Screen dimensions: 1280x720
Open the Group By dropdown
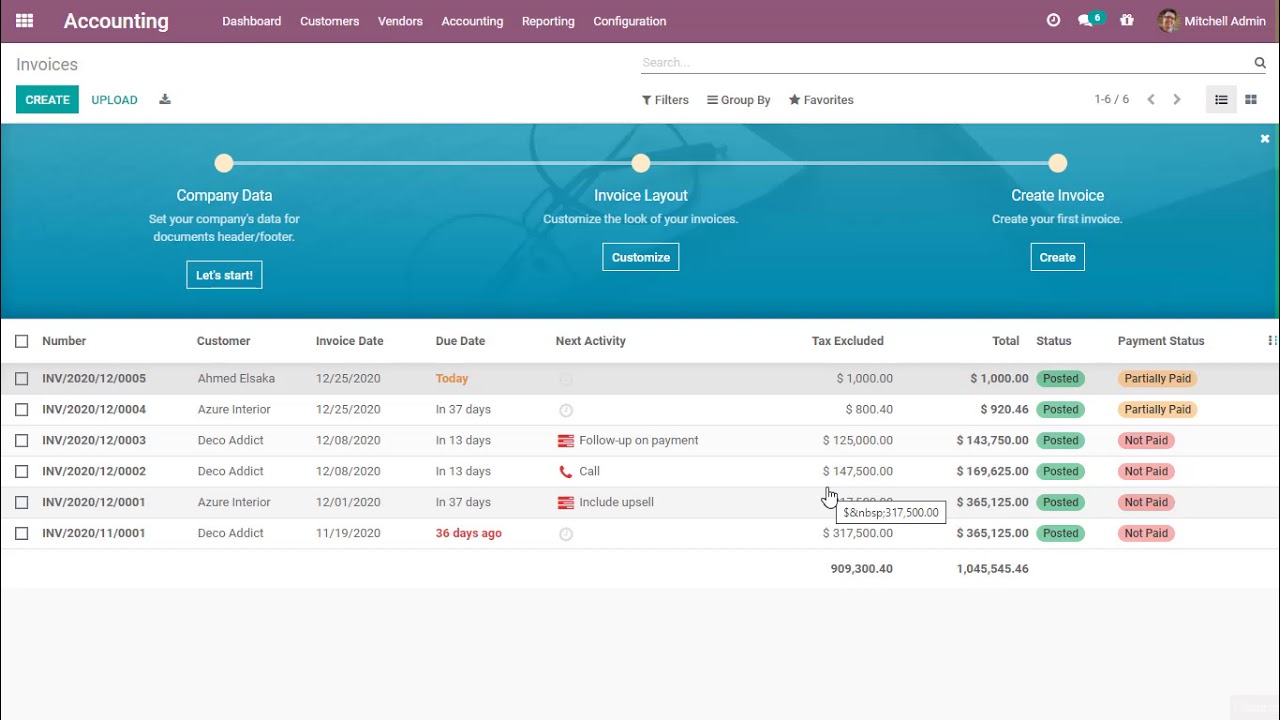coord(738,99)
